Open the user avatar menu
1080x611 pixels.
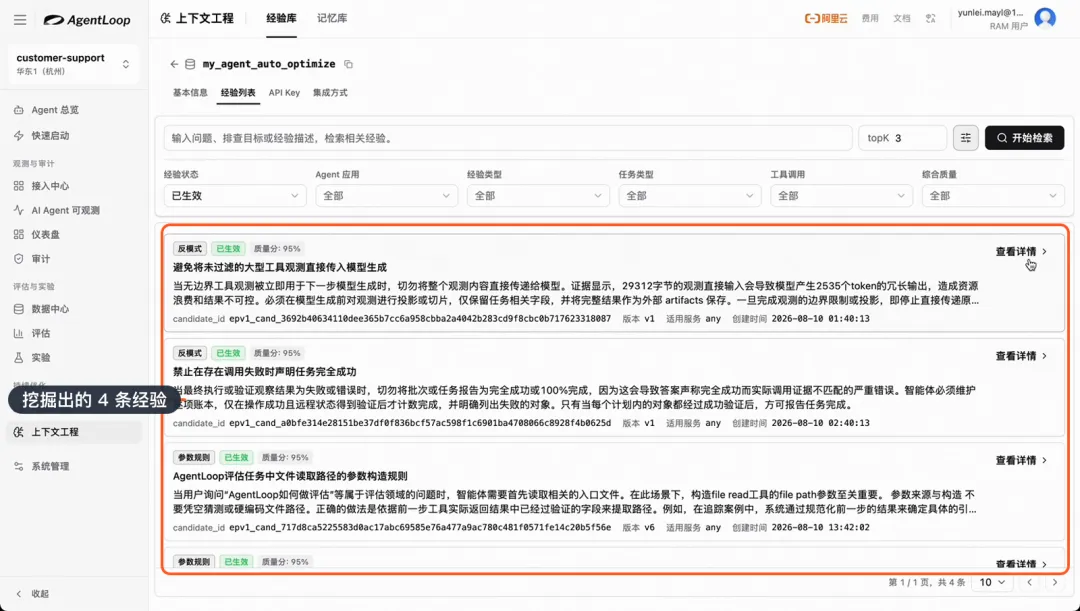click(1045, 19)
